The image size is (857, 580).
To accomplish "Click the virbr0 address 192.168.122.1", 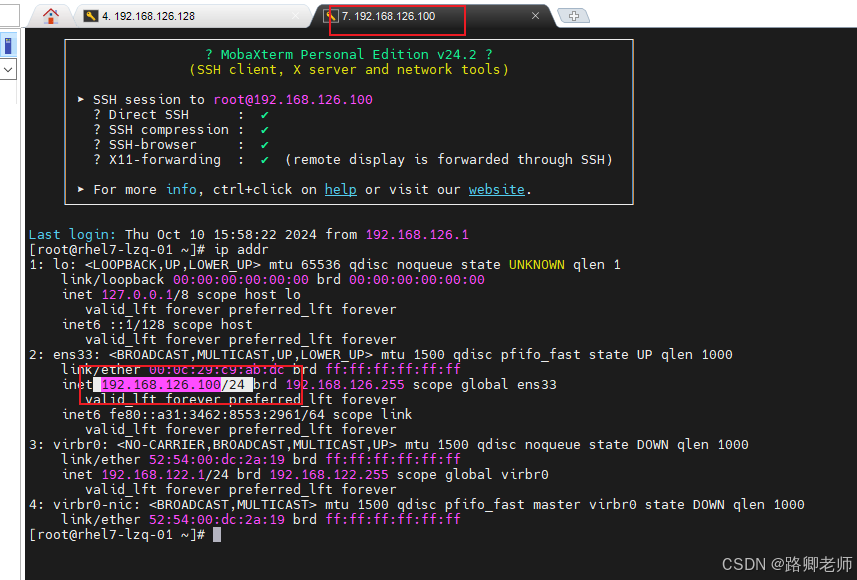I will click(152, 474).
